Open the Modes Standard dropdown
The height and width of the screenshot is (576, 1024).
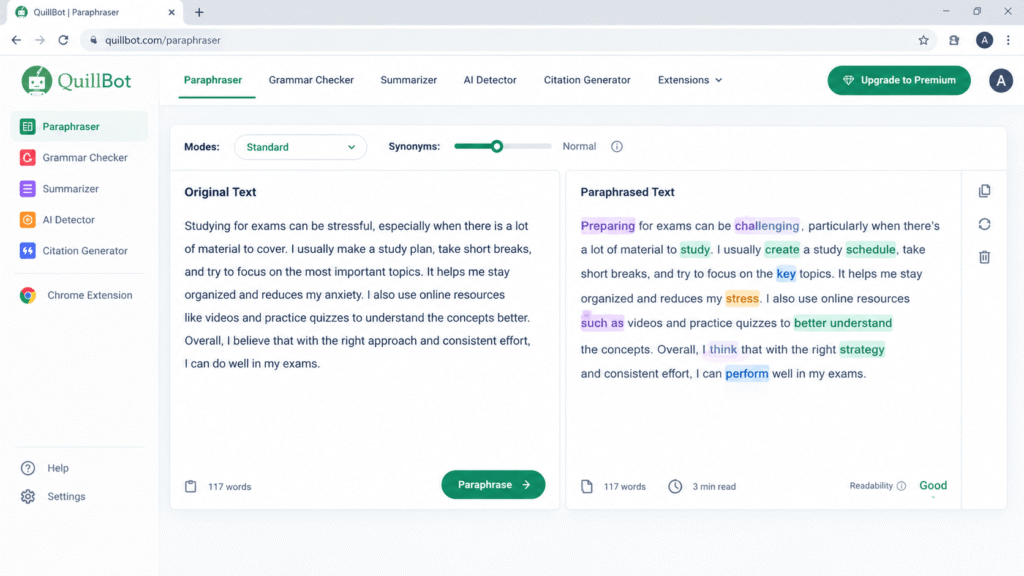(300, 147)
